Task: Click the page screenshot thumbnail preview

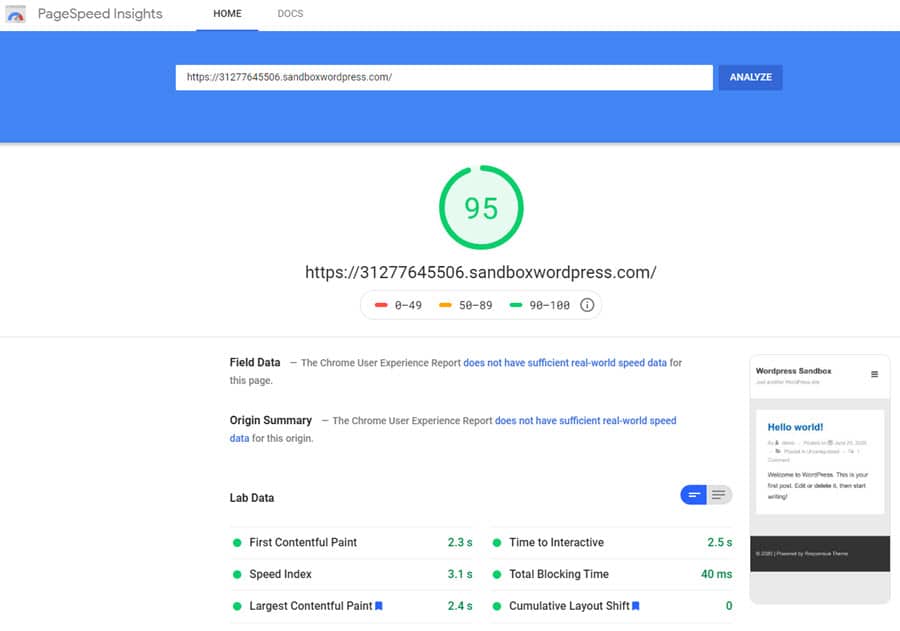Action: coord(820,479)
